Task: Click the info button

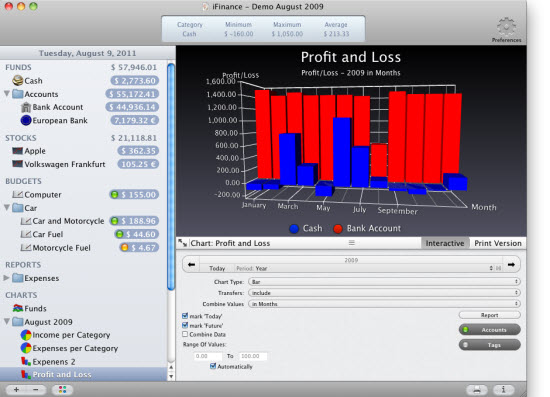Action: click(x=504, y=390)
